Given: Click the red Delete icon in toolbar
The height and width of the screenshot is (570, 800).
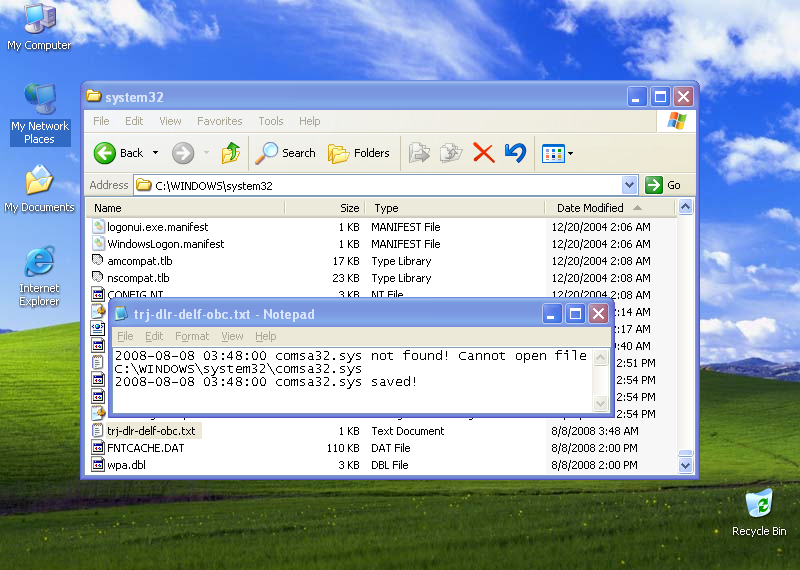Looking at the screenshot, I should 484,153.
